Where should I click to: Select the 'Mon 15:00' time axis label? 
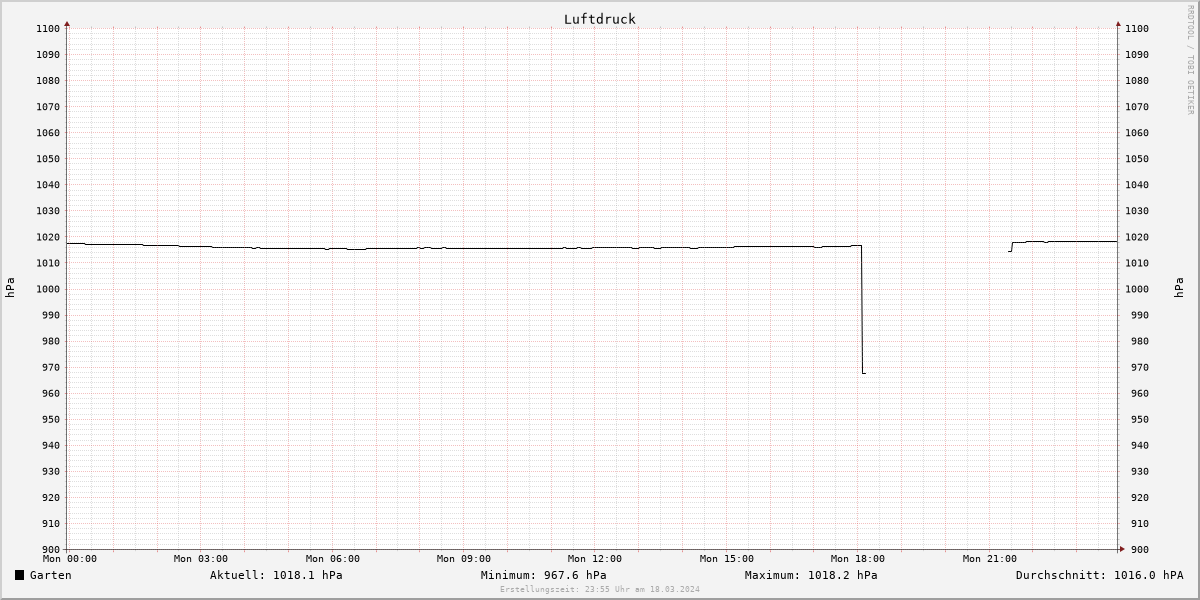[727, 559]
